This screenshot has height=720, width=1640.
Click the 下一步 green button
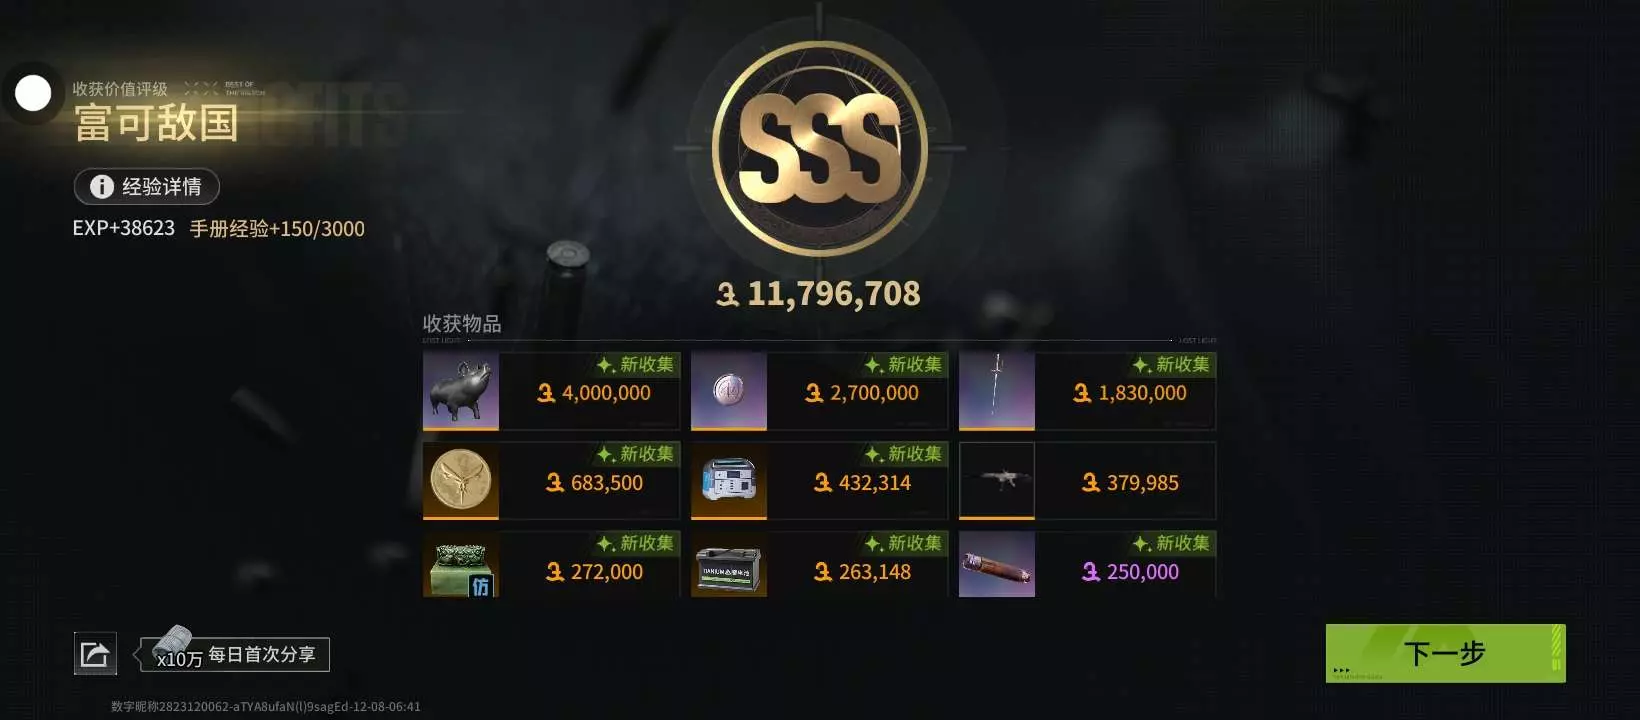click(1445, 653)
